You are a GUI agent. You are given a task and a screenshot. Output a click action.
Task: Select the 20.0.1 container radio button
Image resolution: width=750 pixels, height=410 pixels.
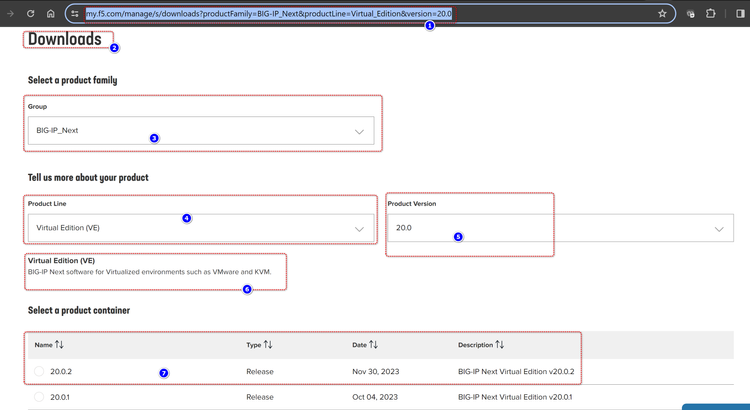[39, 397]
